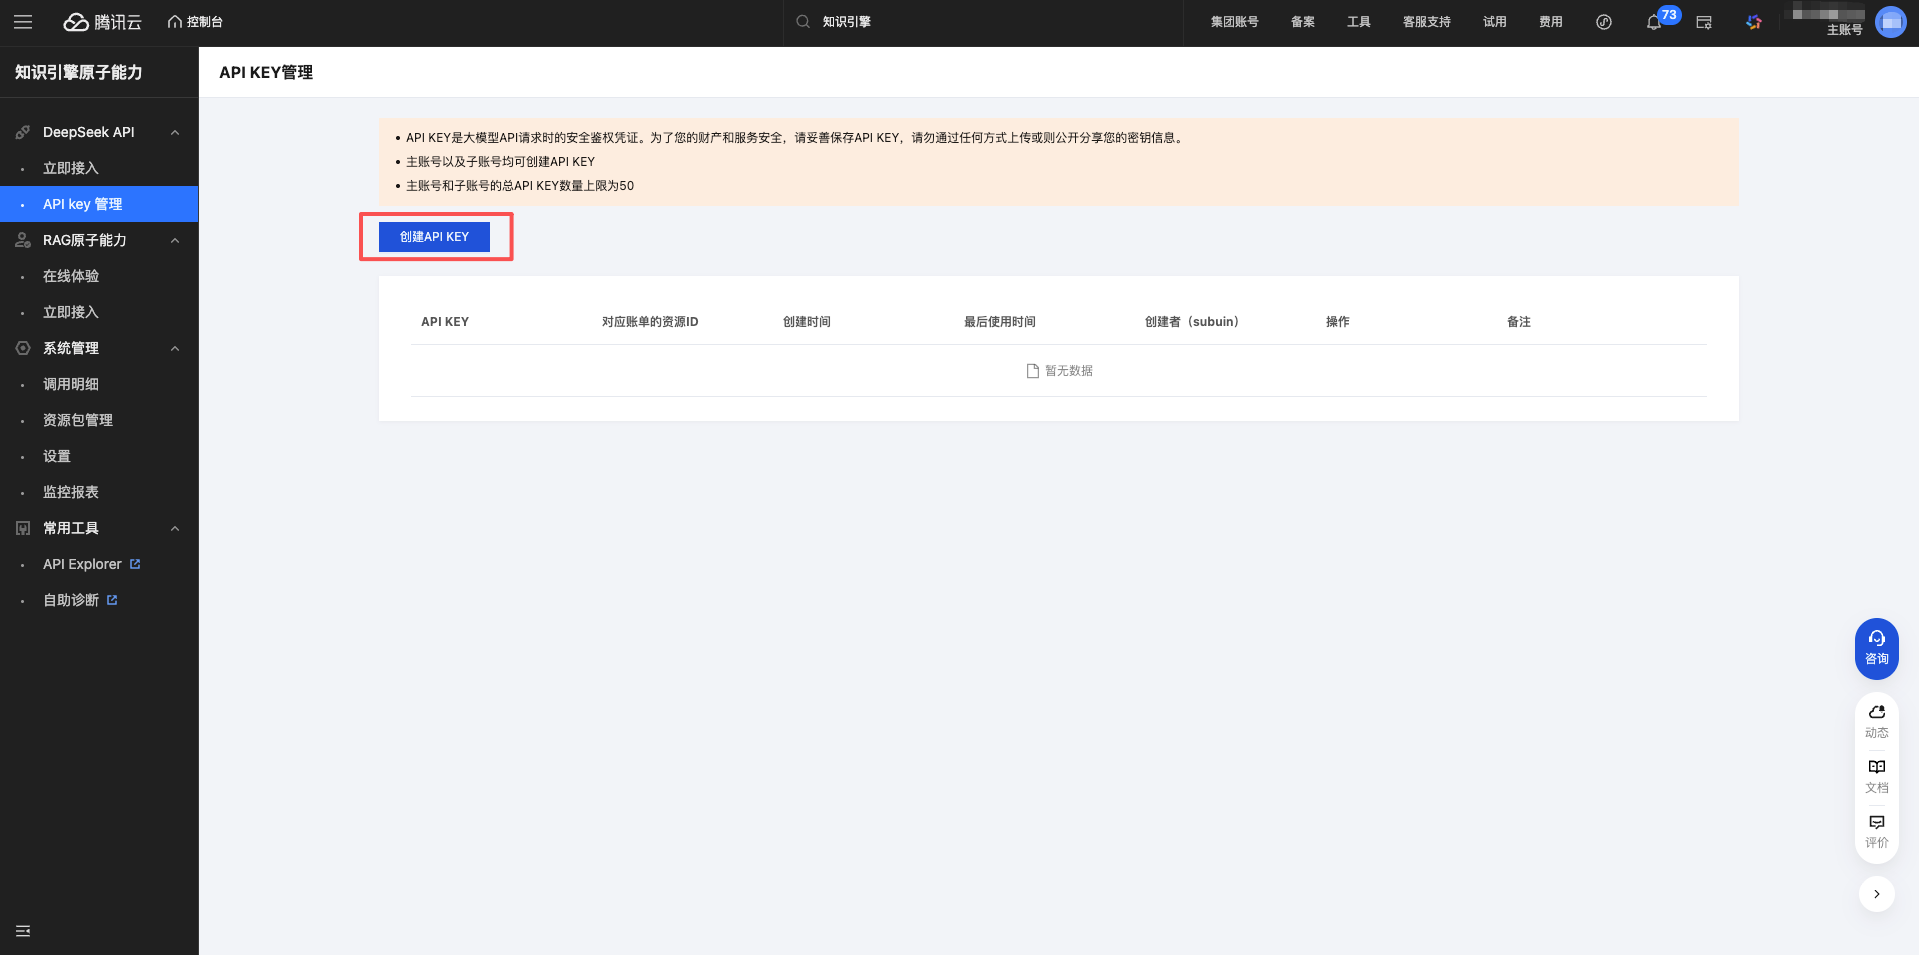Collapse the 系统管理 sidebar section
Image resolution: width=1919 pixels, height=955 pixels.
coord(176,348)
